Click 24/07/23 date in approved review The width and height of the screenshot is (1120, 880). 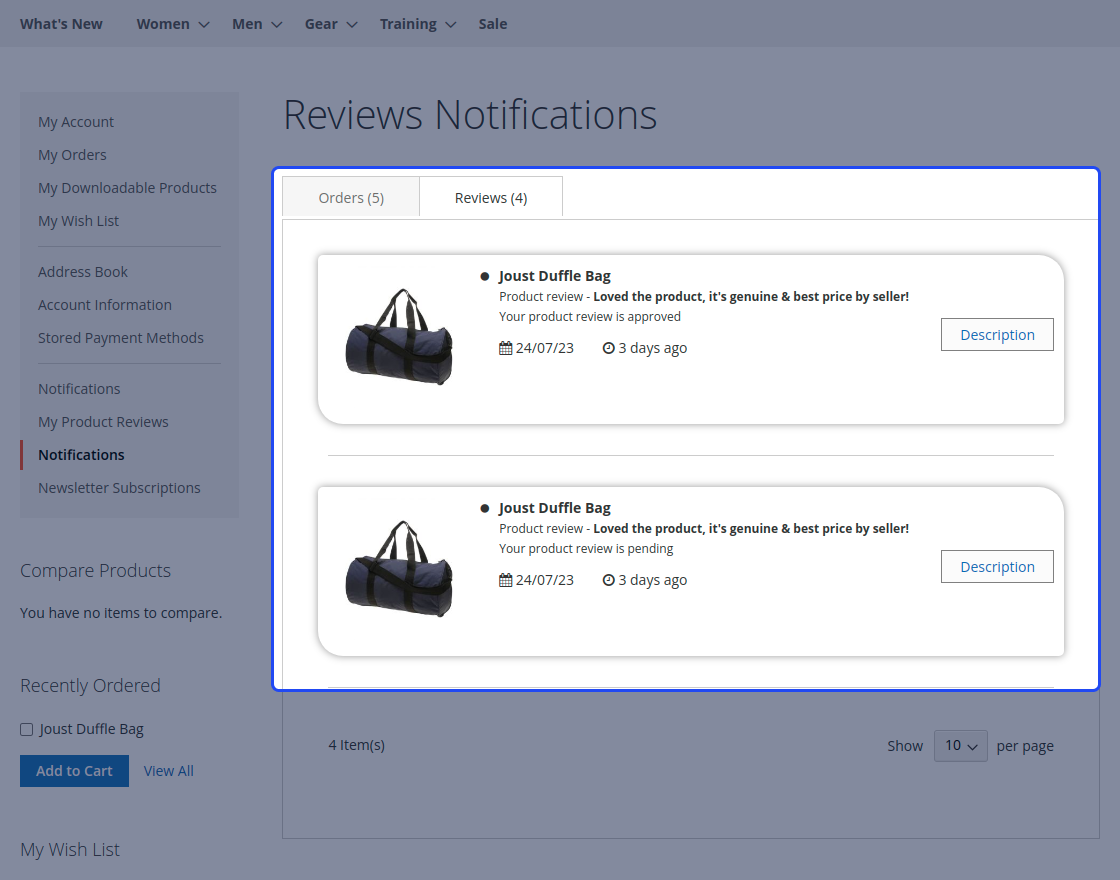pos(544,348)
